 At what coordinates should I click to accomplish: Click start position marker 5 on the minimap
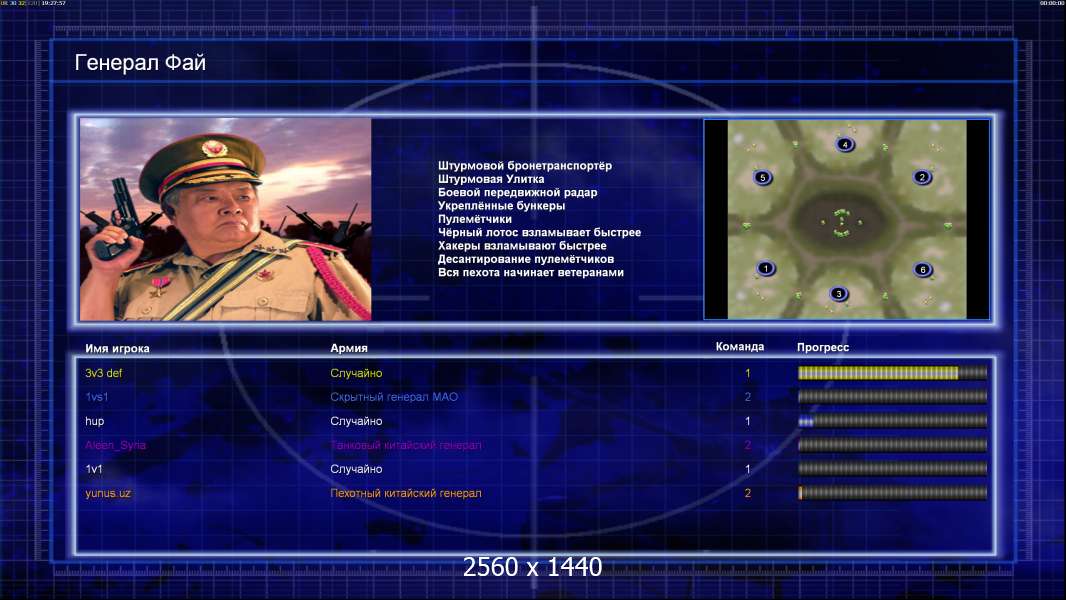(762, 177)
